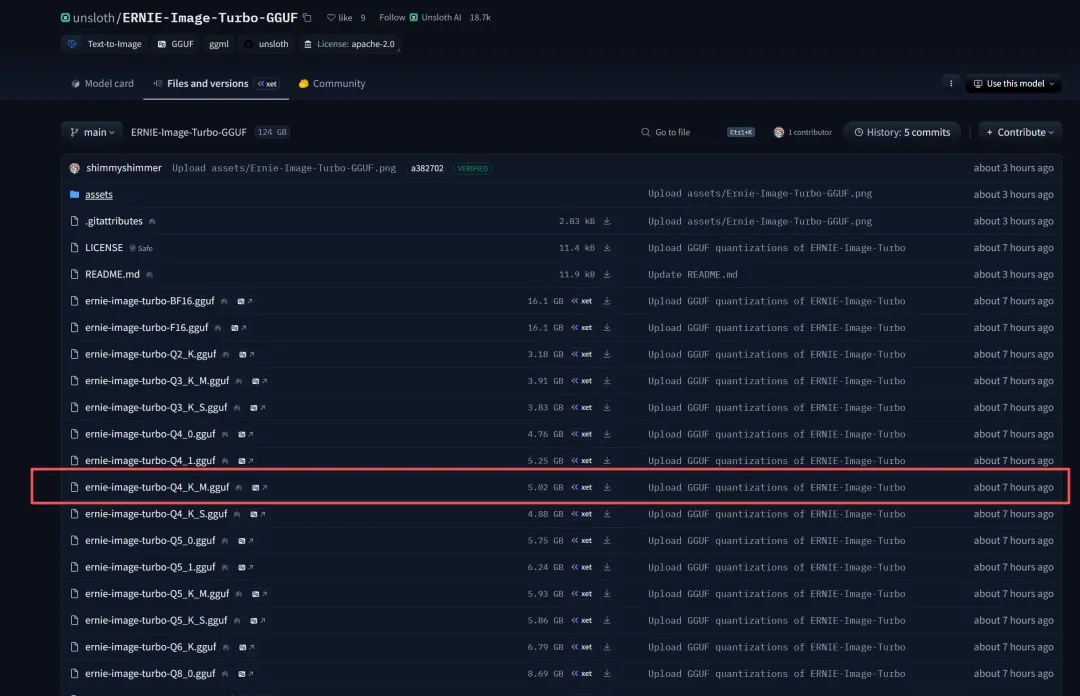Click the Safe badge next to LICENSE
Screen dimensions: 1080x696
coord(141,248)
